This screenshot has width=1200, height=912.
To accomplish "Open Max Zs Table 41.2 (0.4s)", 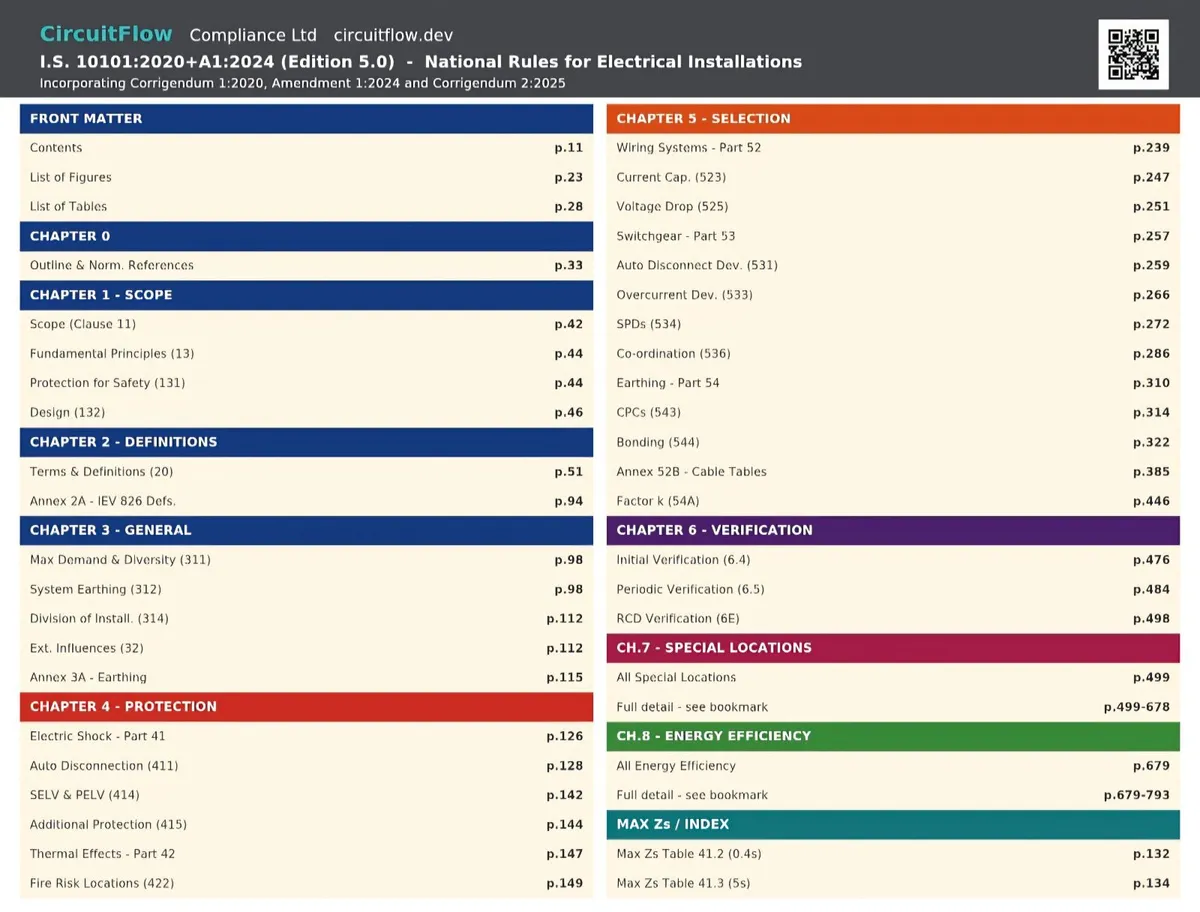I will coord(893,854).
